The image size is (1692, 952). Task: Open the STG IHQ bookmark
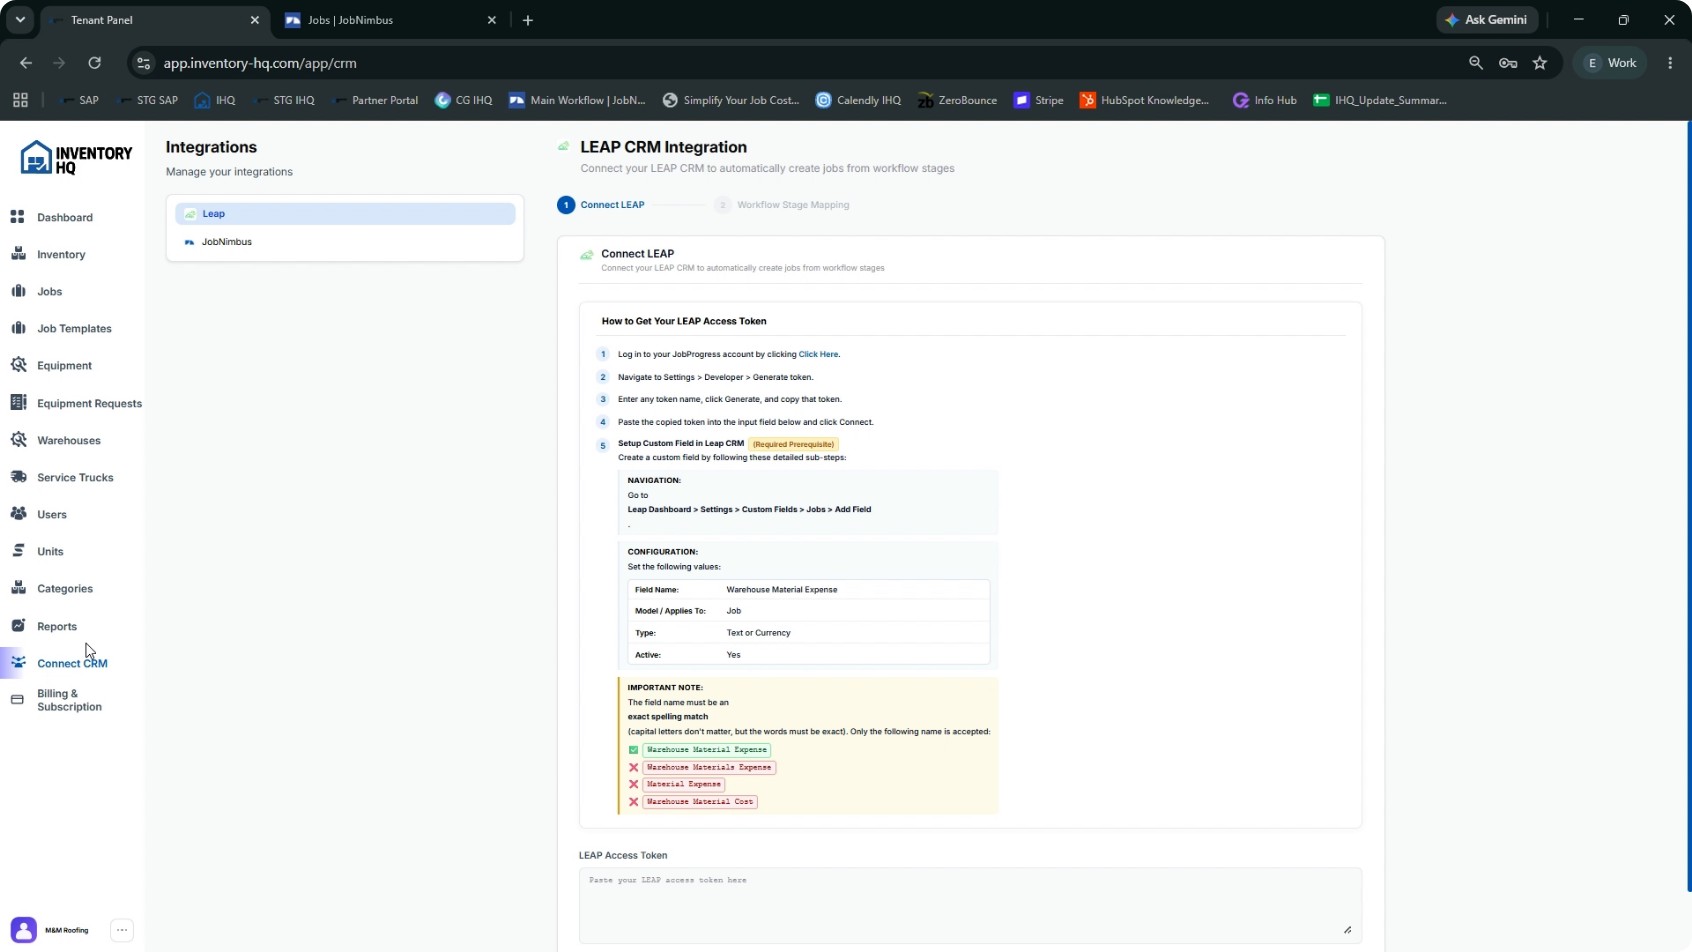(x=284, y=100)
